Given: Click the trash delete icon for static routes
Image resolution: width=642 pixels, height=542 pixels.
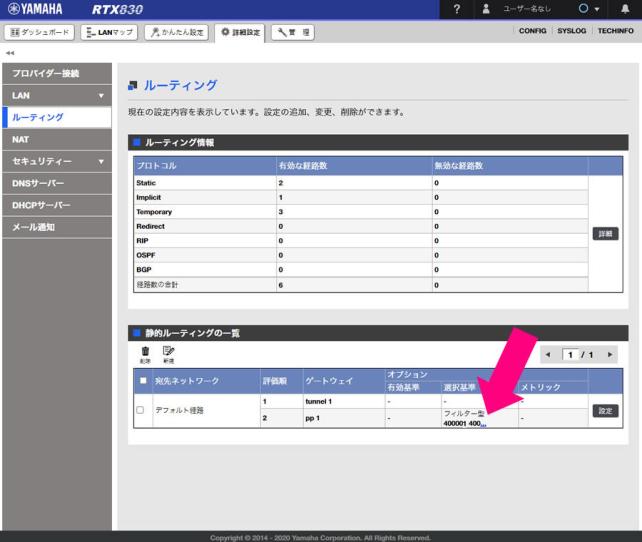Looking at the screenshot, I should click(145, 355).
